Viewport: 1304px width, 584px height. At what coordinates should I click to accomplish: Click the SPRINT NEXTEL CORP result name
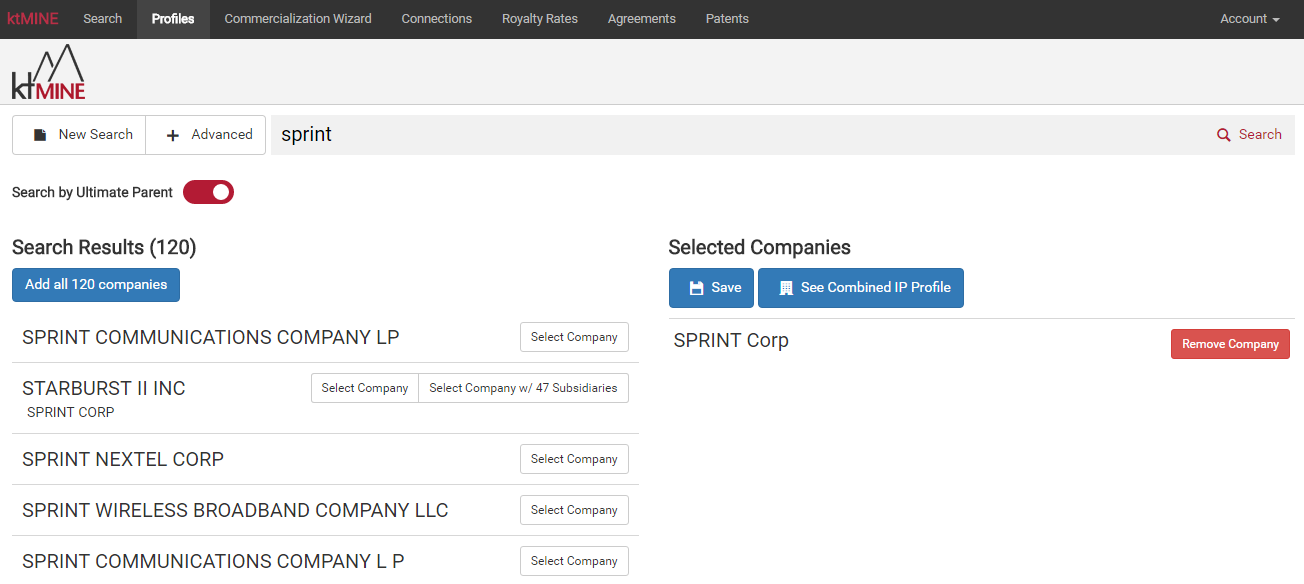click(123, 460)
